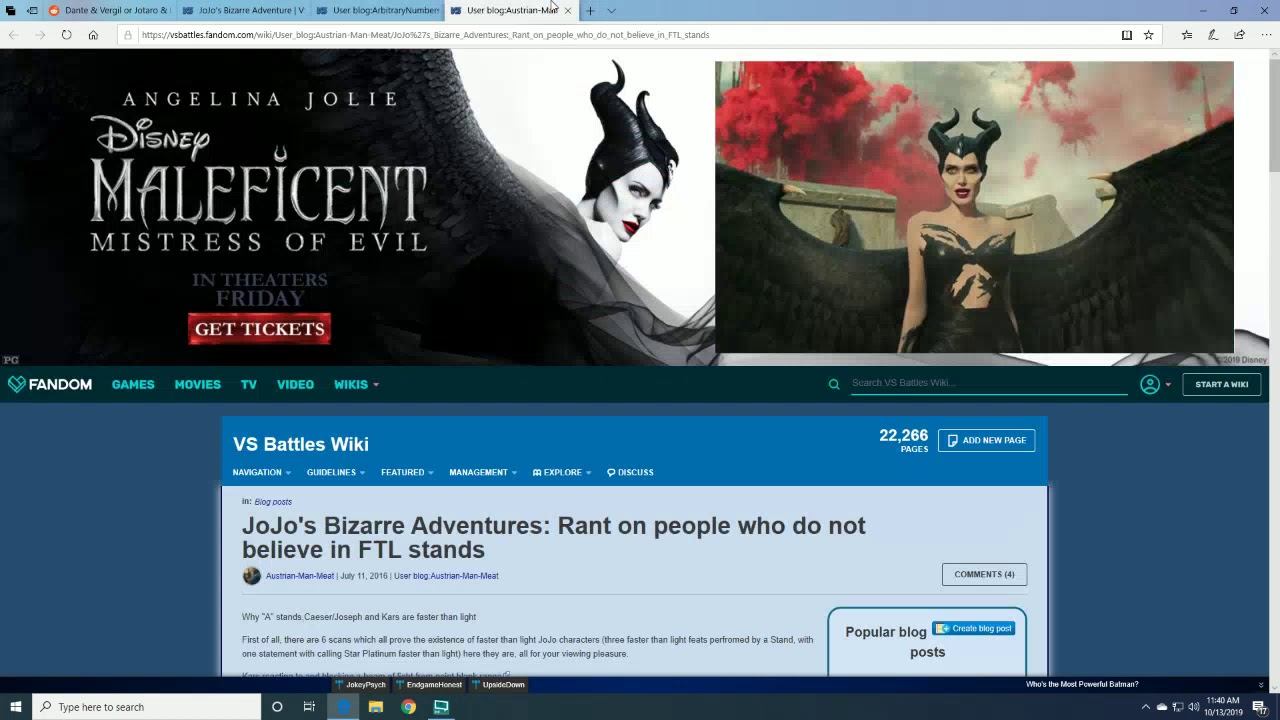The width and height of the screenshot is (1280, 720).
Task: Expand EXPLORE wiki menu
Action: pyautogui.click(x=562, y=472)
